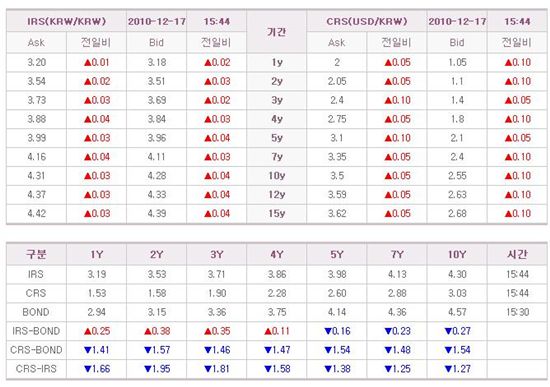The height and width of the screenshot is (387, 550).
Task: Click the 1y period row label
Action: point(277,62)
